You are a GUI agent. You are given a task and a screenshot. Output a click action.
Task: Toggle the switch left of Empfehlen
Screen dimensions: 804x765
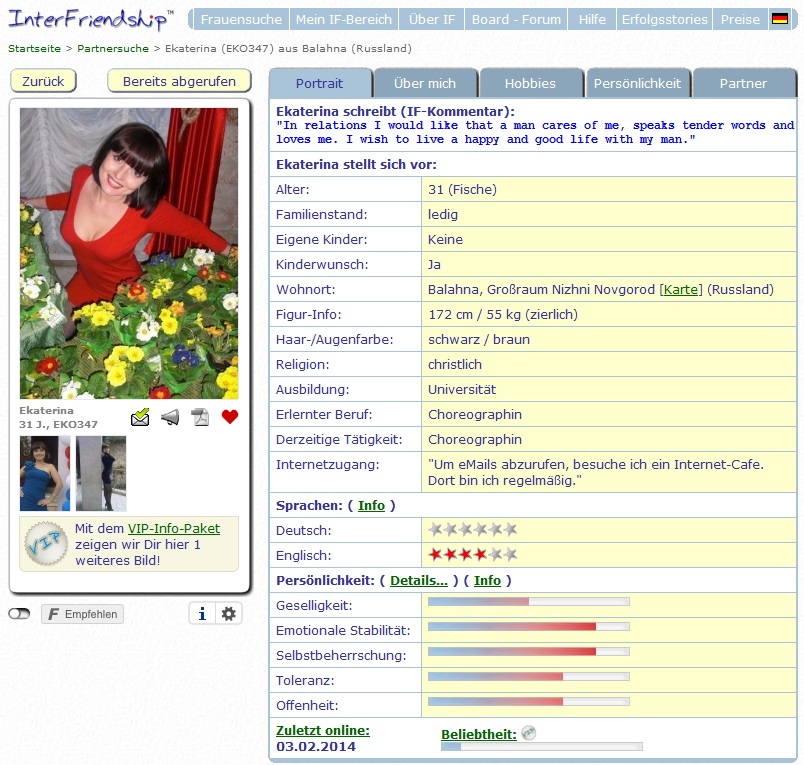click(x=19, y=614)
